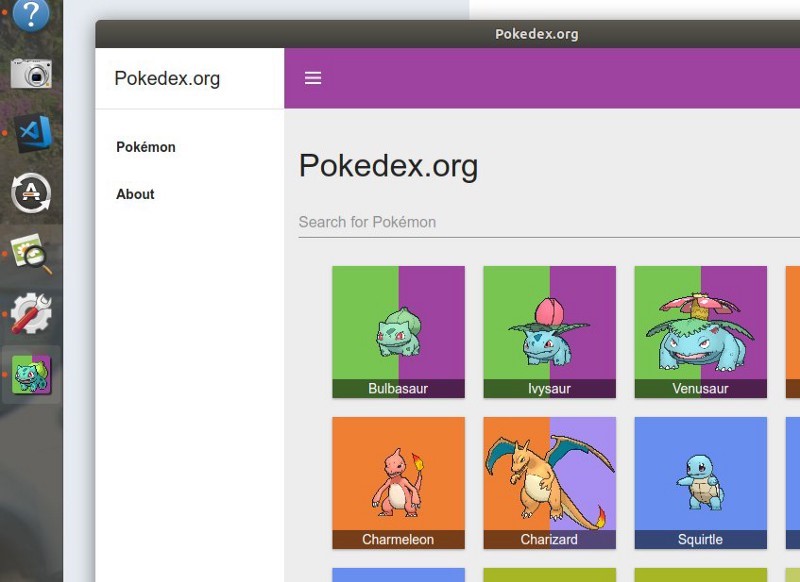Open Software Updater from the dock

(x=31, y=193)
